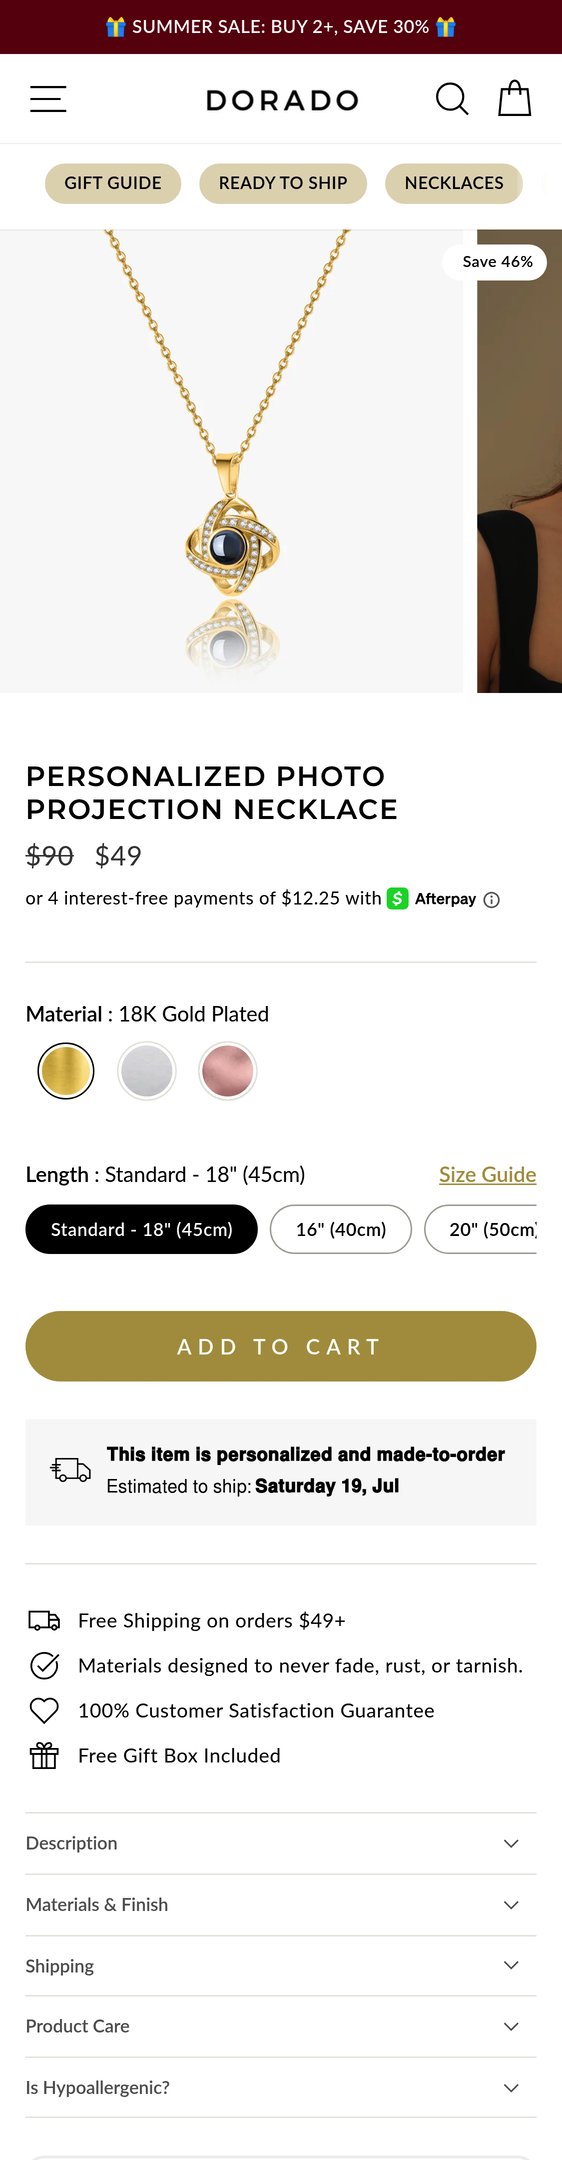Click the Afterpay info icon

(491, 900)
